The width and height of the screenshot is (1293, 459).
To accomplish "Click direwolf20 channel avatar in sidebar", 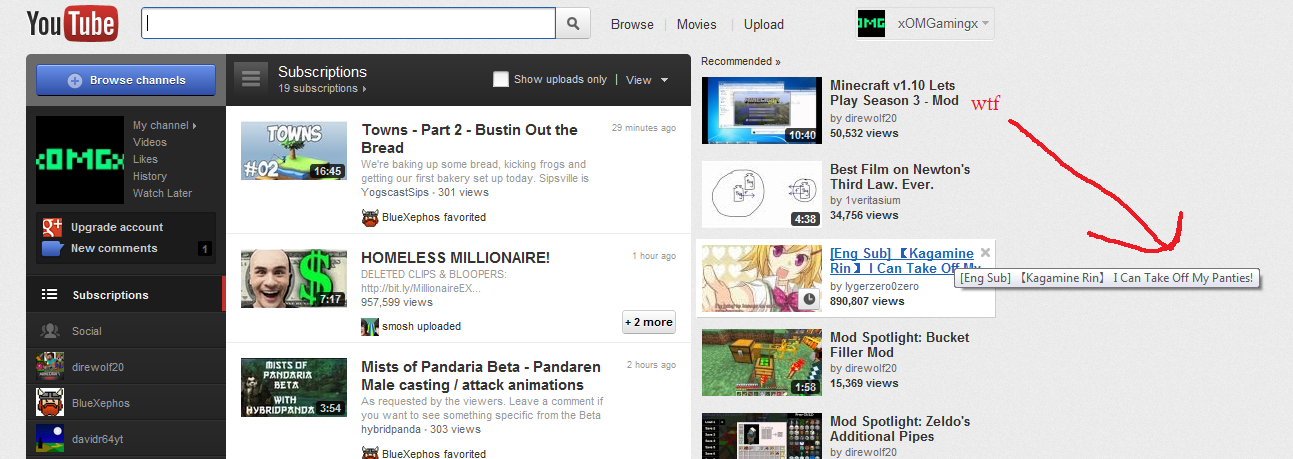I will coord(50,367).
